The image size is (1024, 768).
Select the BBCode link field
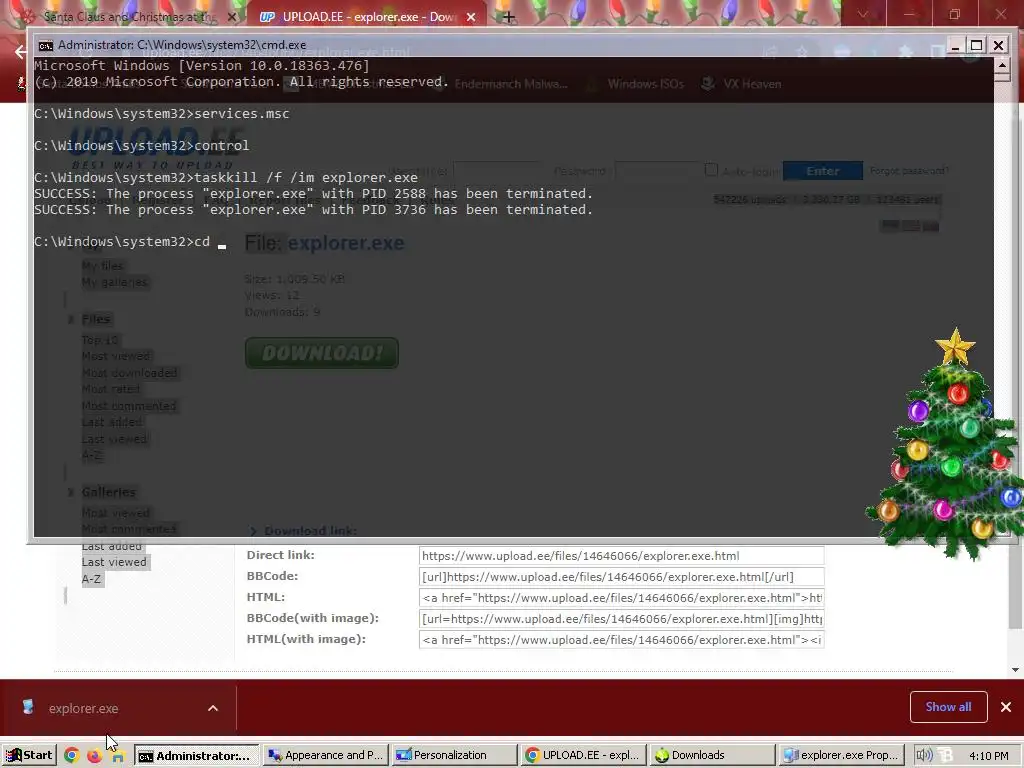[x=621, y=577]
